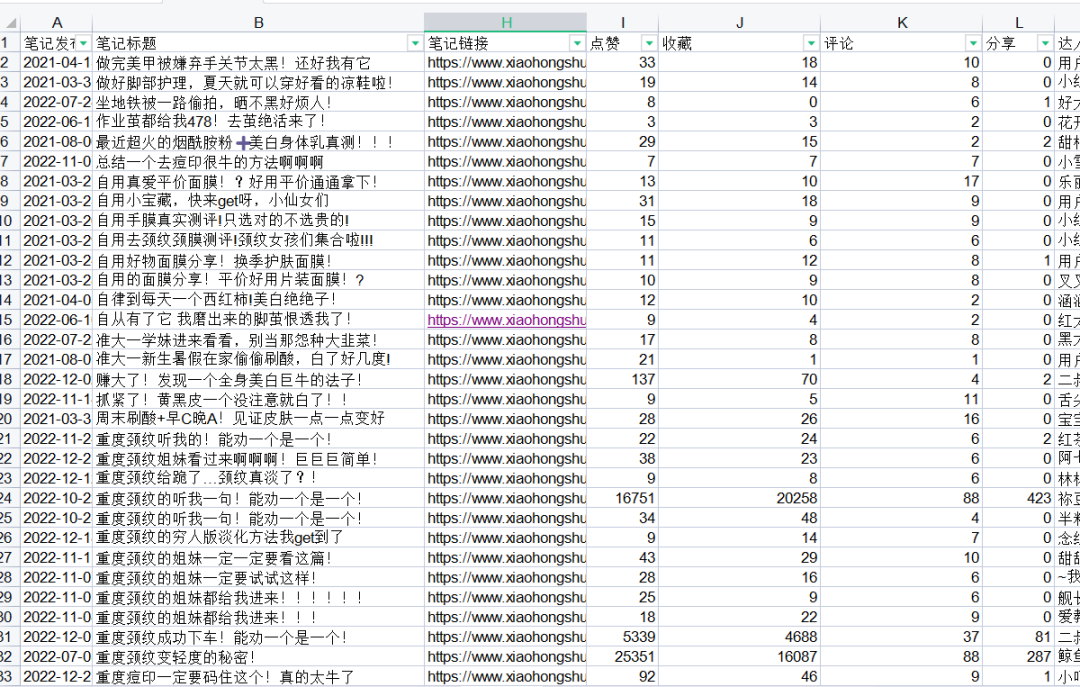The height and width of the screenshot is (687, 1080).
Task: Open xiaohongshu link in row 18
Action: click(x=506, y=380)
